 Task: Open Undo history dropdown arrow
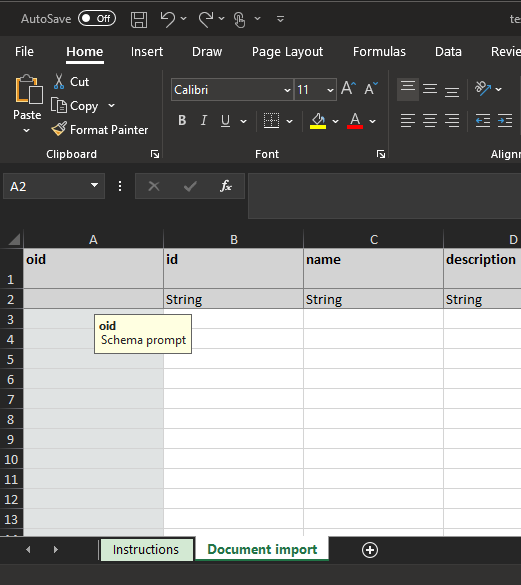point(183,18)
